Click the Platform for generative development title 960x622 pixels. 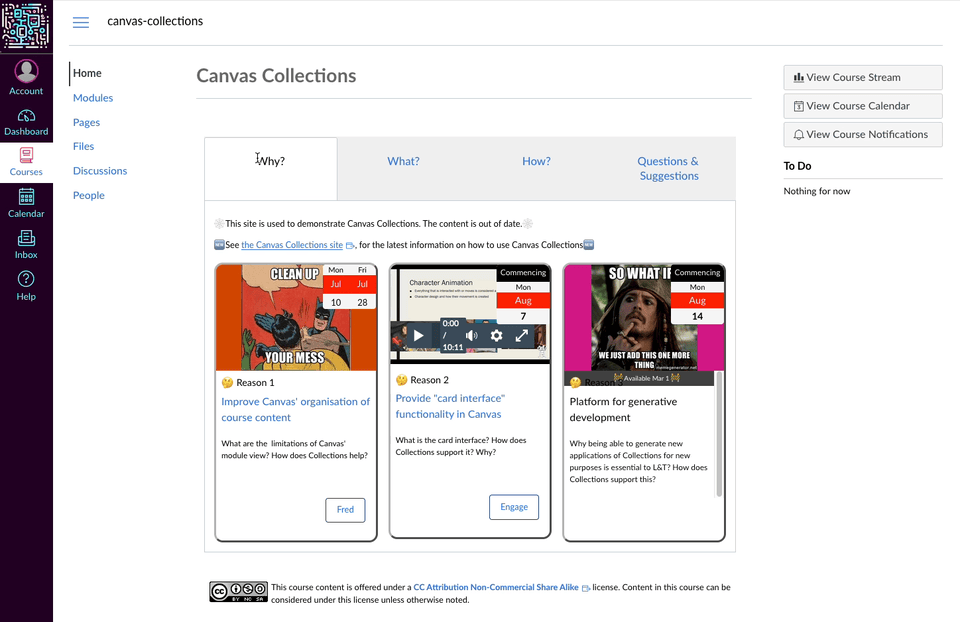tap(623, 410)
